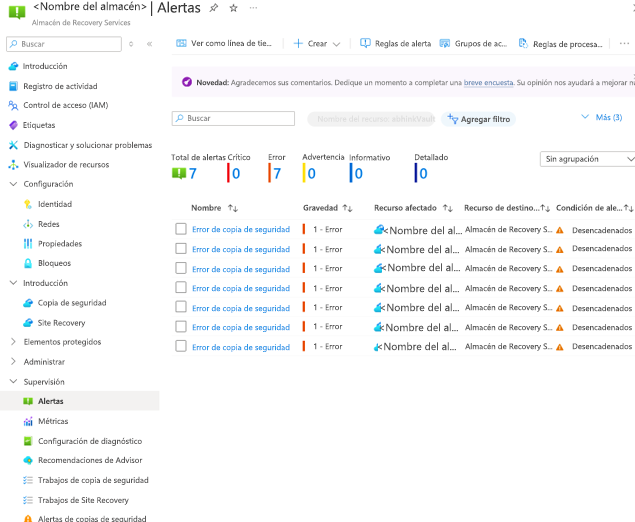635x522 pixels.
Task: Click the alerts Buscar search field
Action: (x=233, y=118)
